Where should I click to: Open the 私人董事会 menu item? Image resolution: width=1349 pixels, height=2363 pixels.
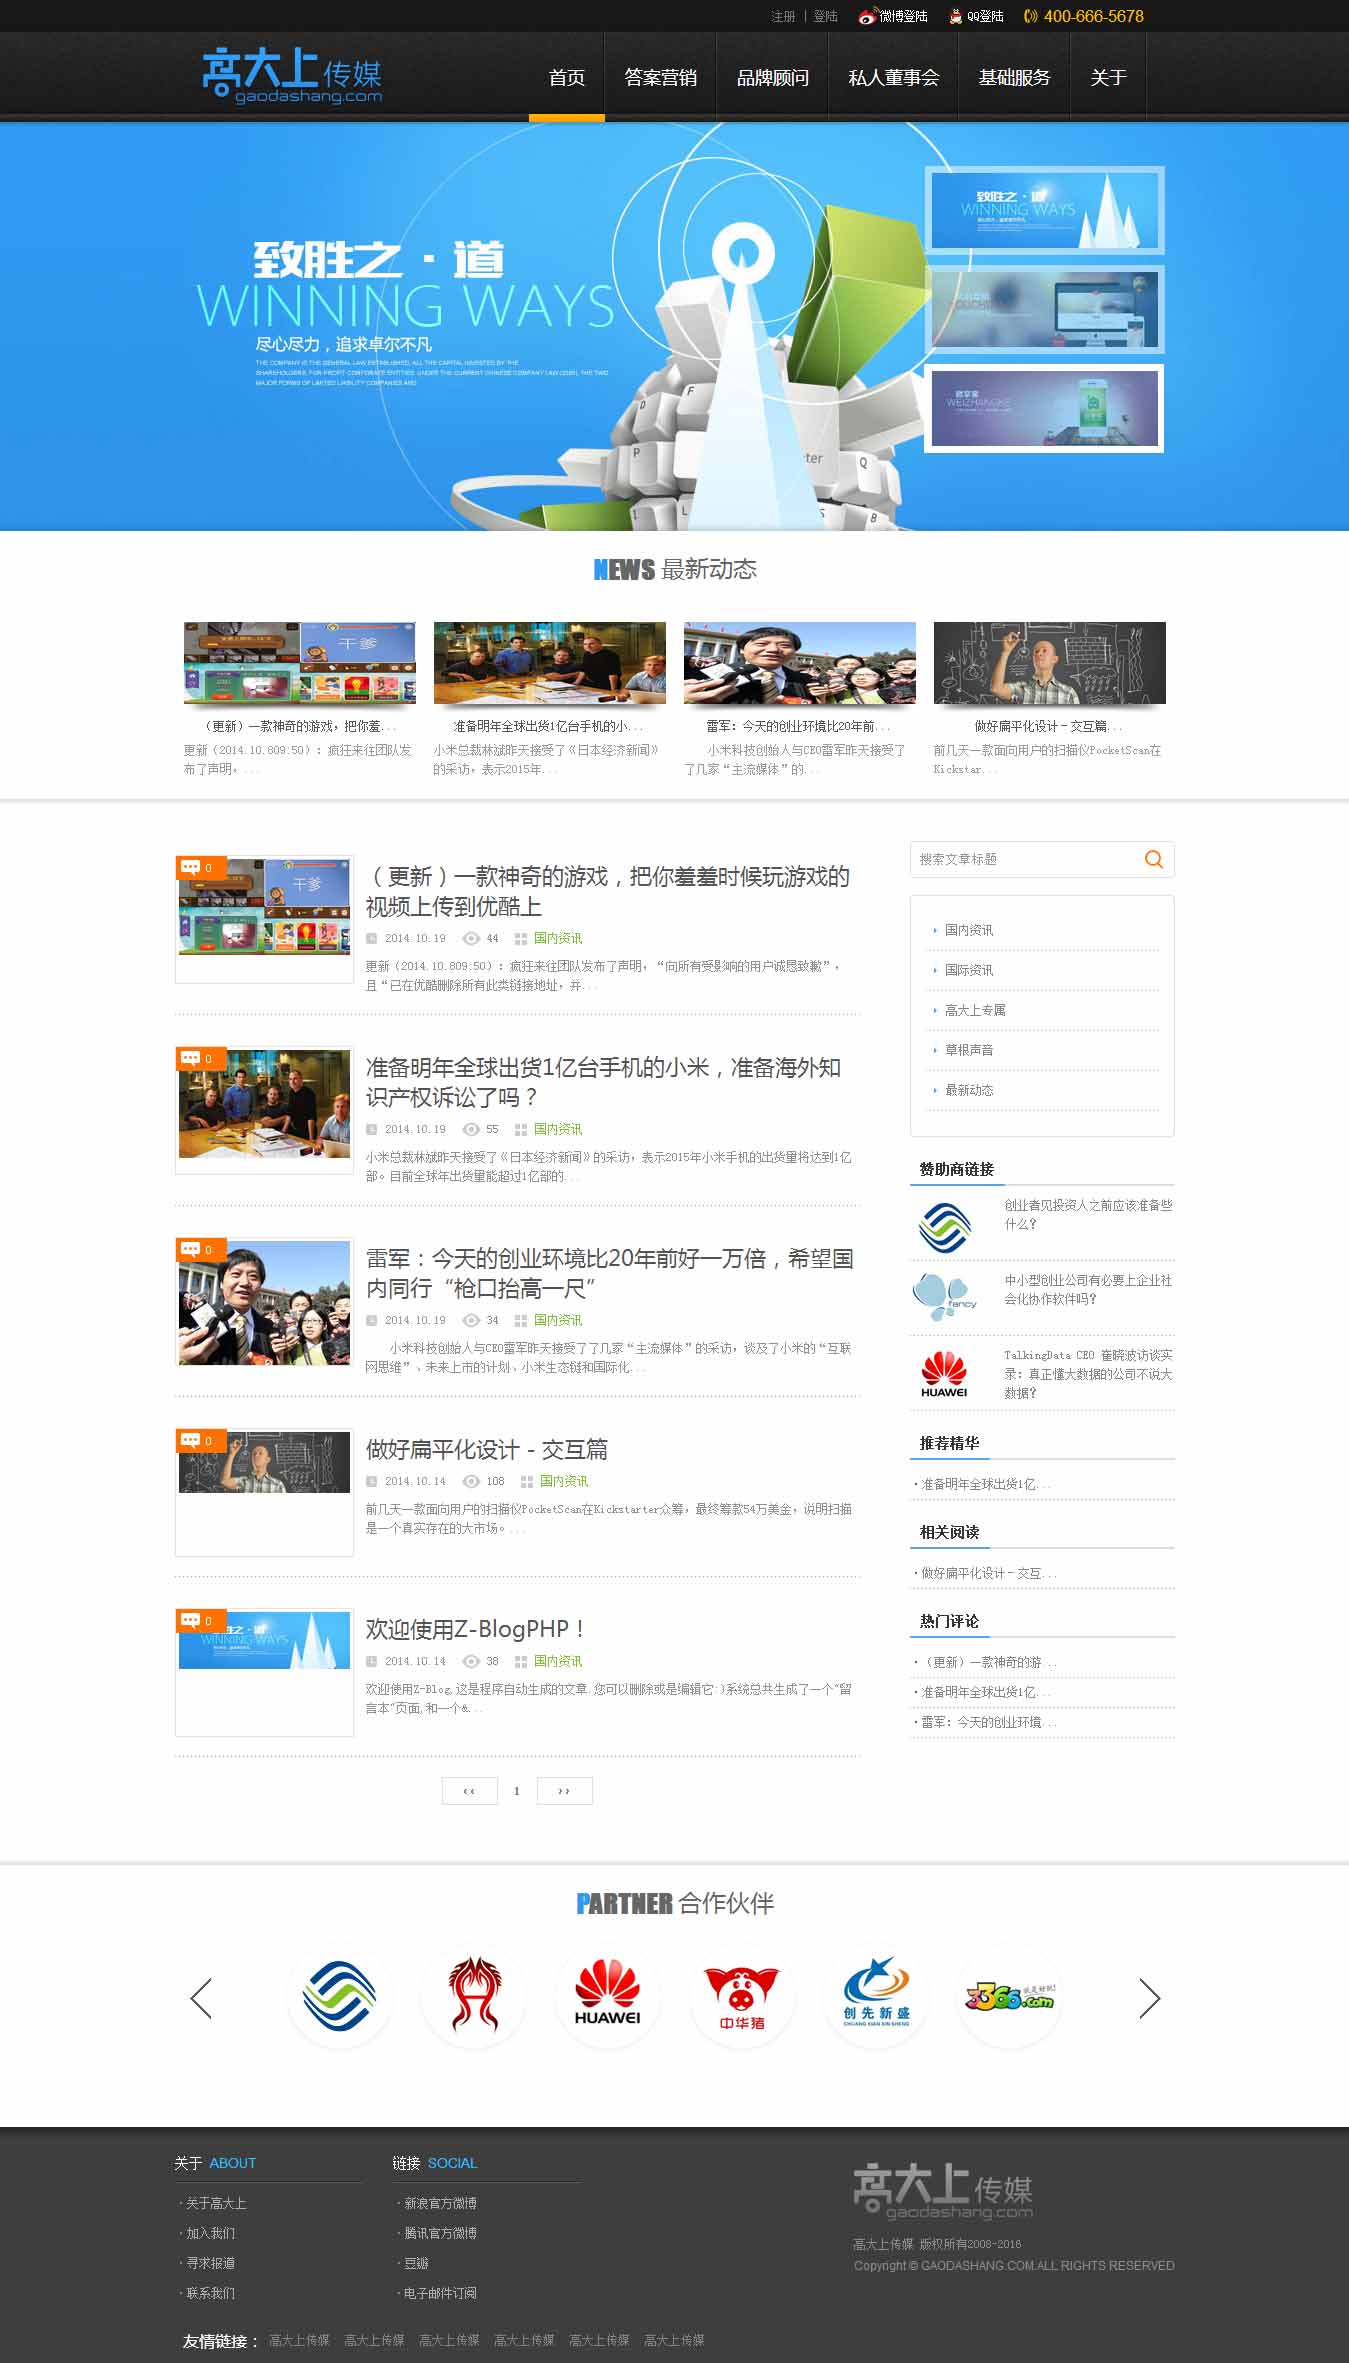pyautogui.click(x=894, y=77)
